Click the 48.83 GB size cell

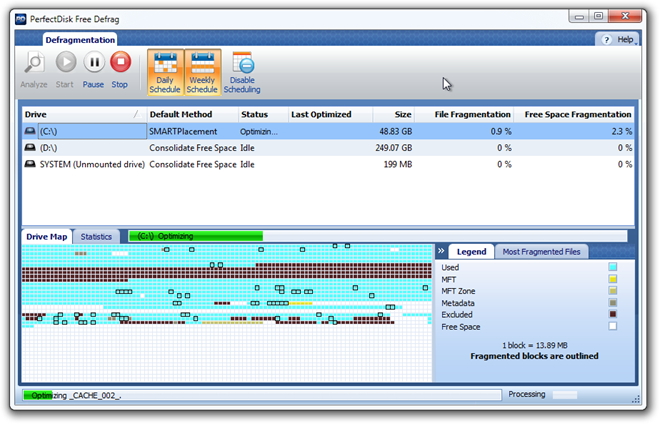(x=395, y=131)
